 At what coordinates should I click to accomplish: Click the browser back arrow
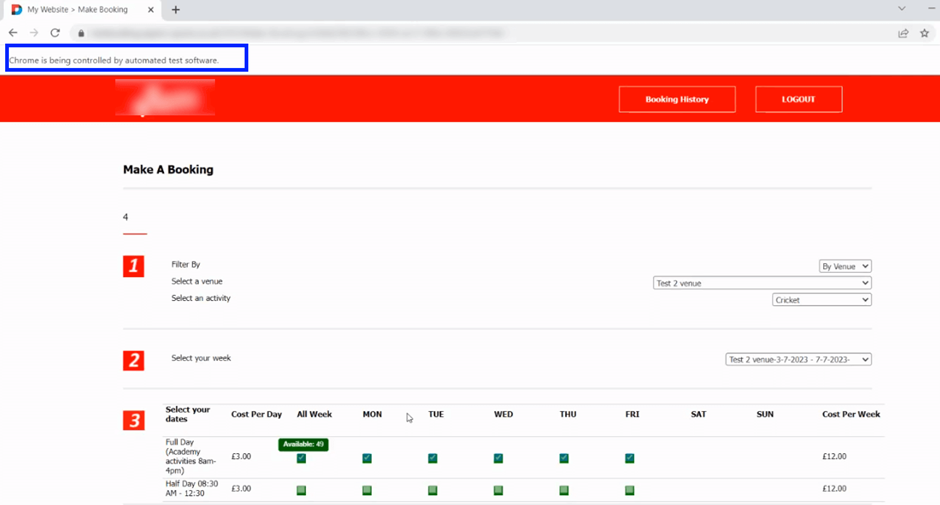(13, 33)
